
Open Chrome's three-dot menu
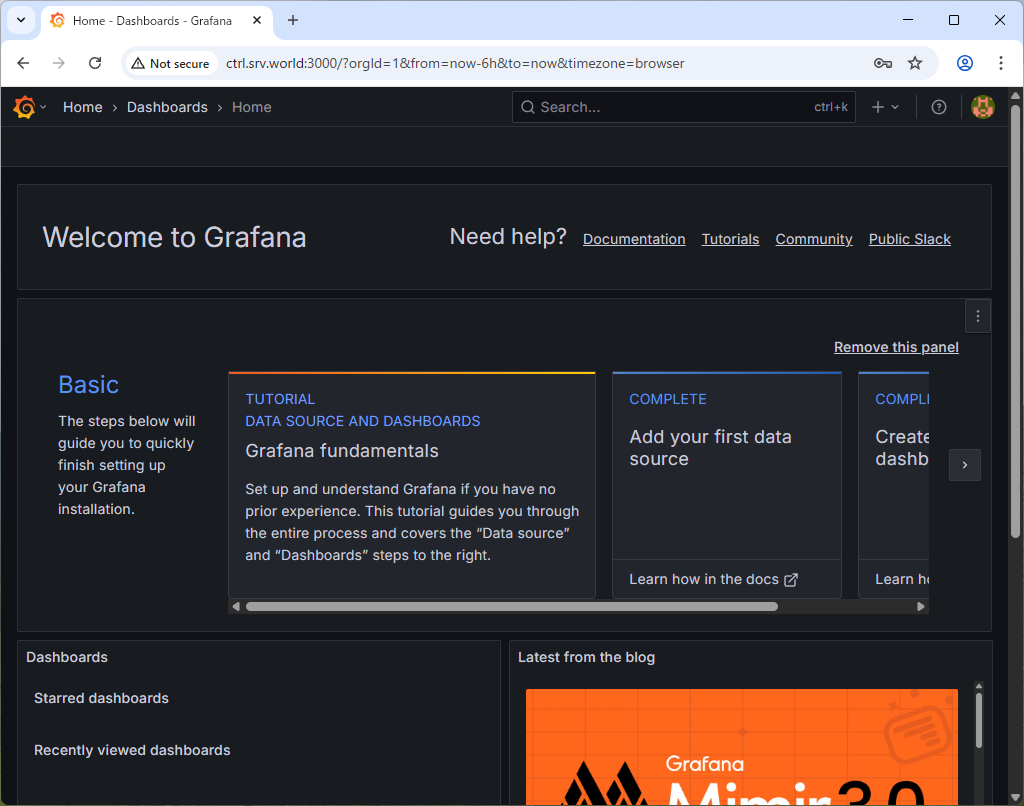click(x=1001, y=63)
